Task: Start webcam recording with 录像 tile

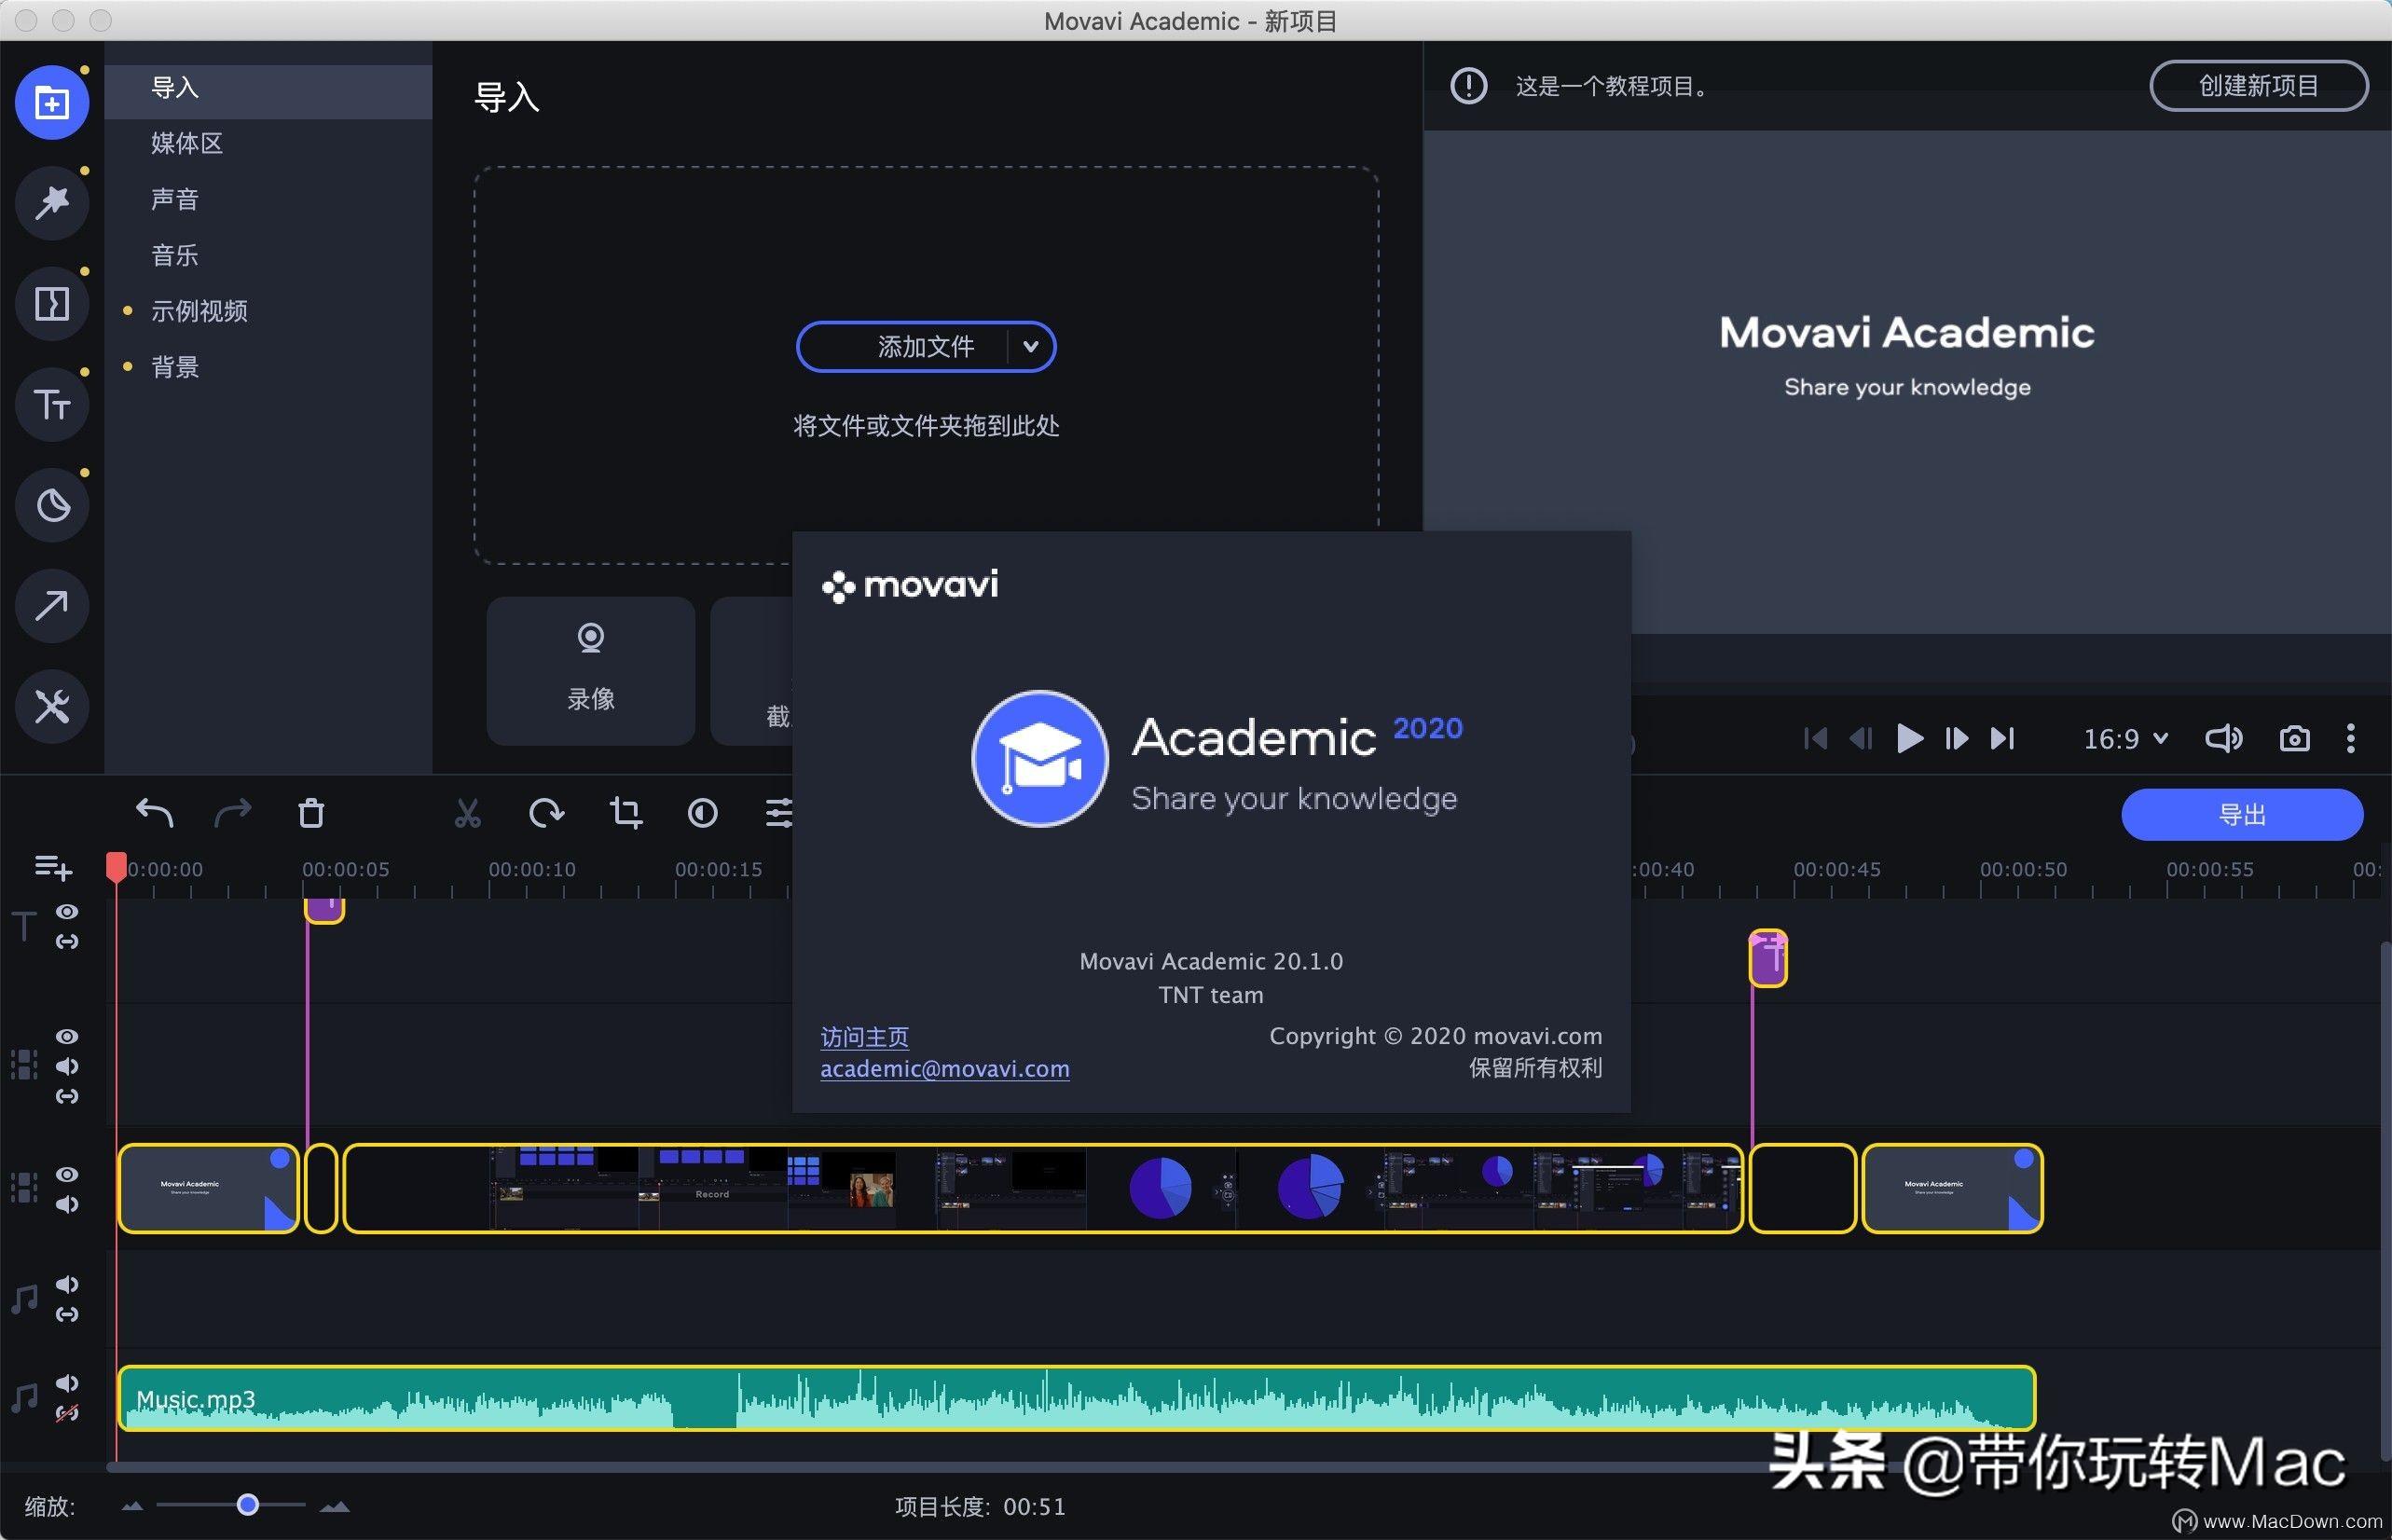Action: point(590,671)
